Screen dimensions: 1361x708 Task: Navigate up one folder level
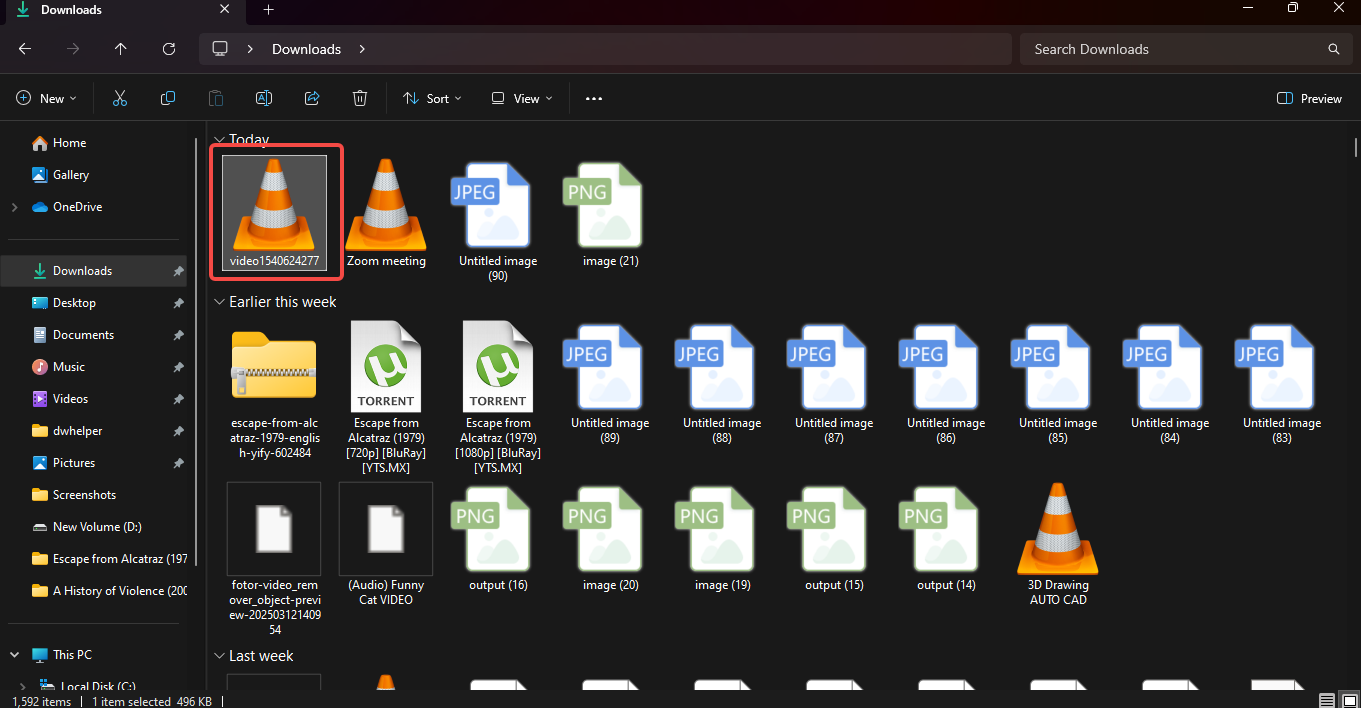(x=121, y=48)
